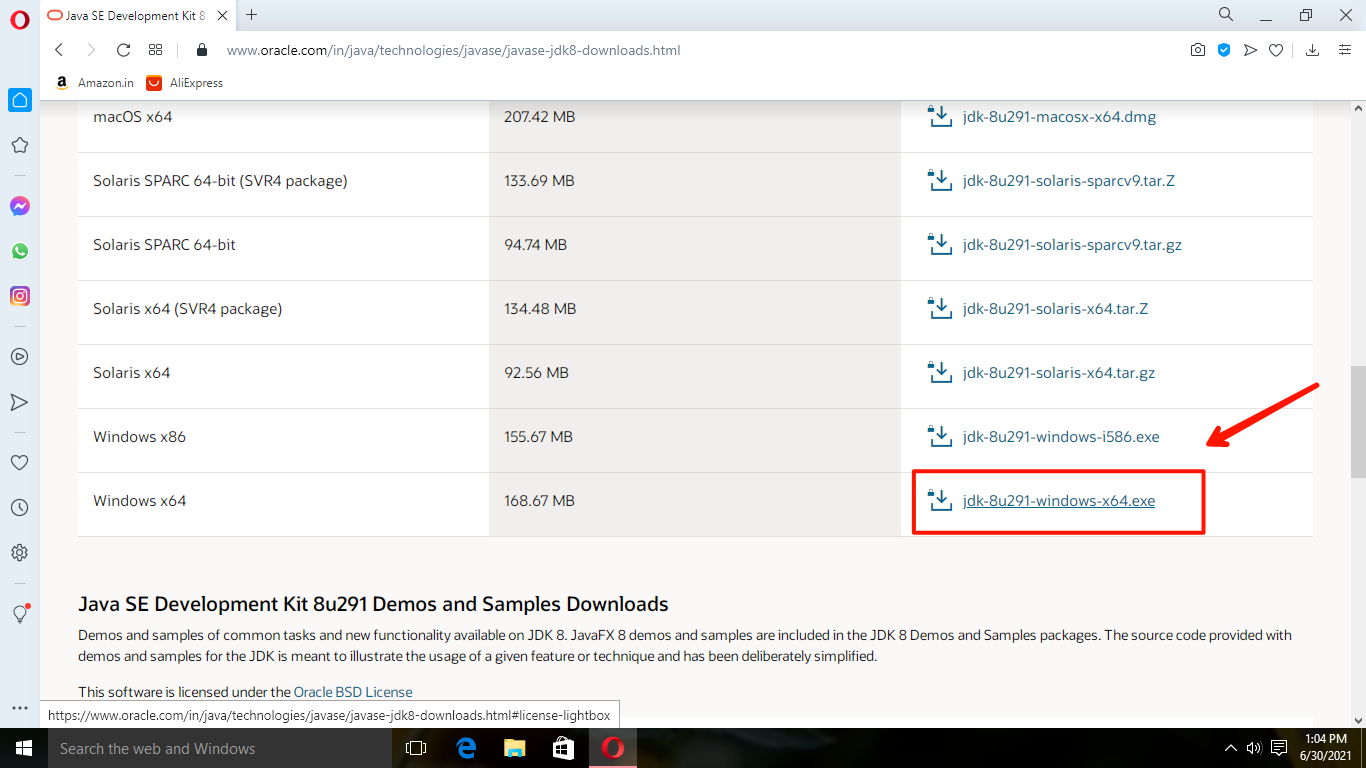Image resolution: width=1366 pixels, height=768 pixels.
Task: Open the sidebar bookmarks star icon
Action: point(19,146)
